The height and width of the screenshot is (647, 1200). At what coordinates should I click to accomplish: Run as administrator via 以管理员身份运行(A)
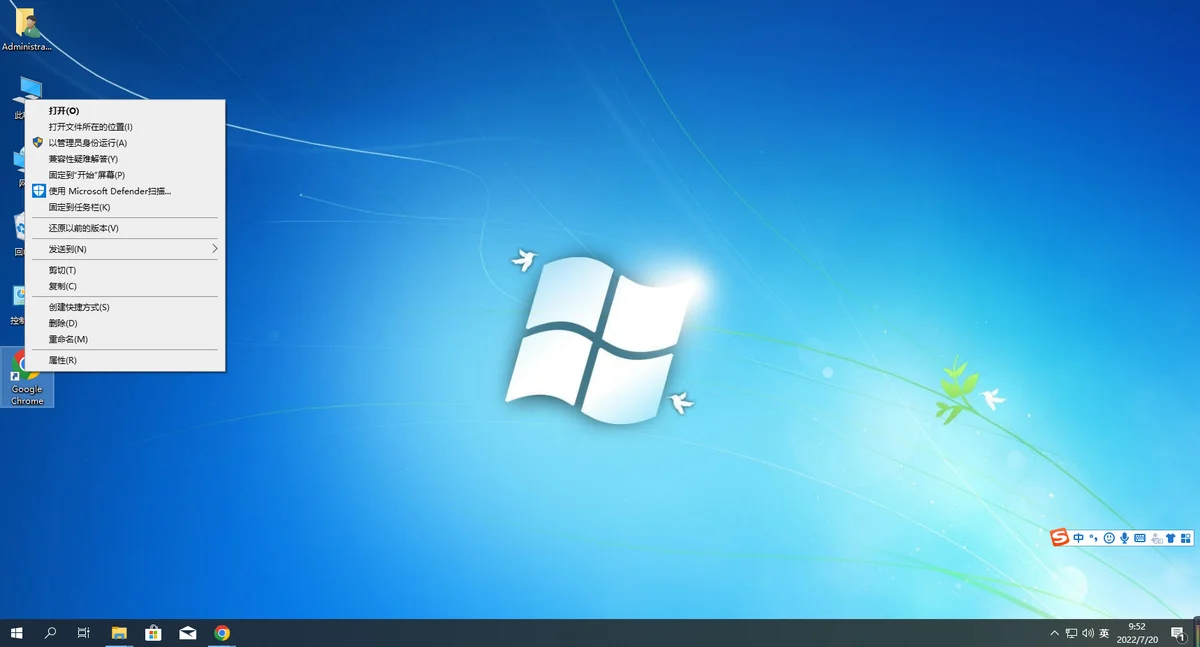coord(125,143)
